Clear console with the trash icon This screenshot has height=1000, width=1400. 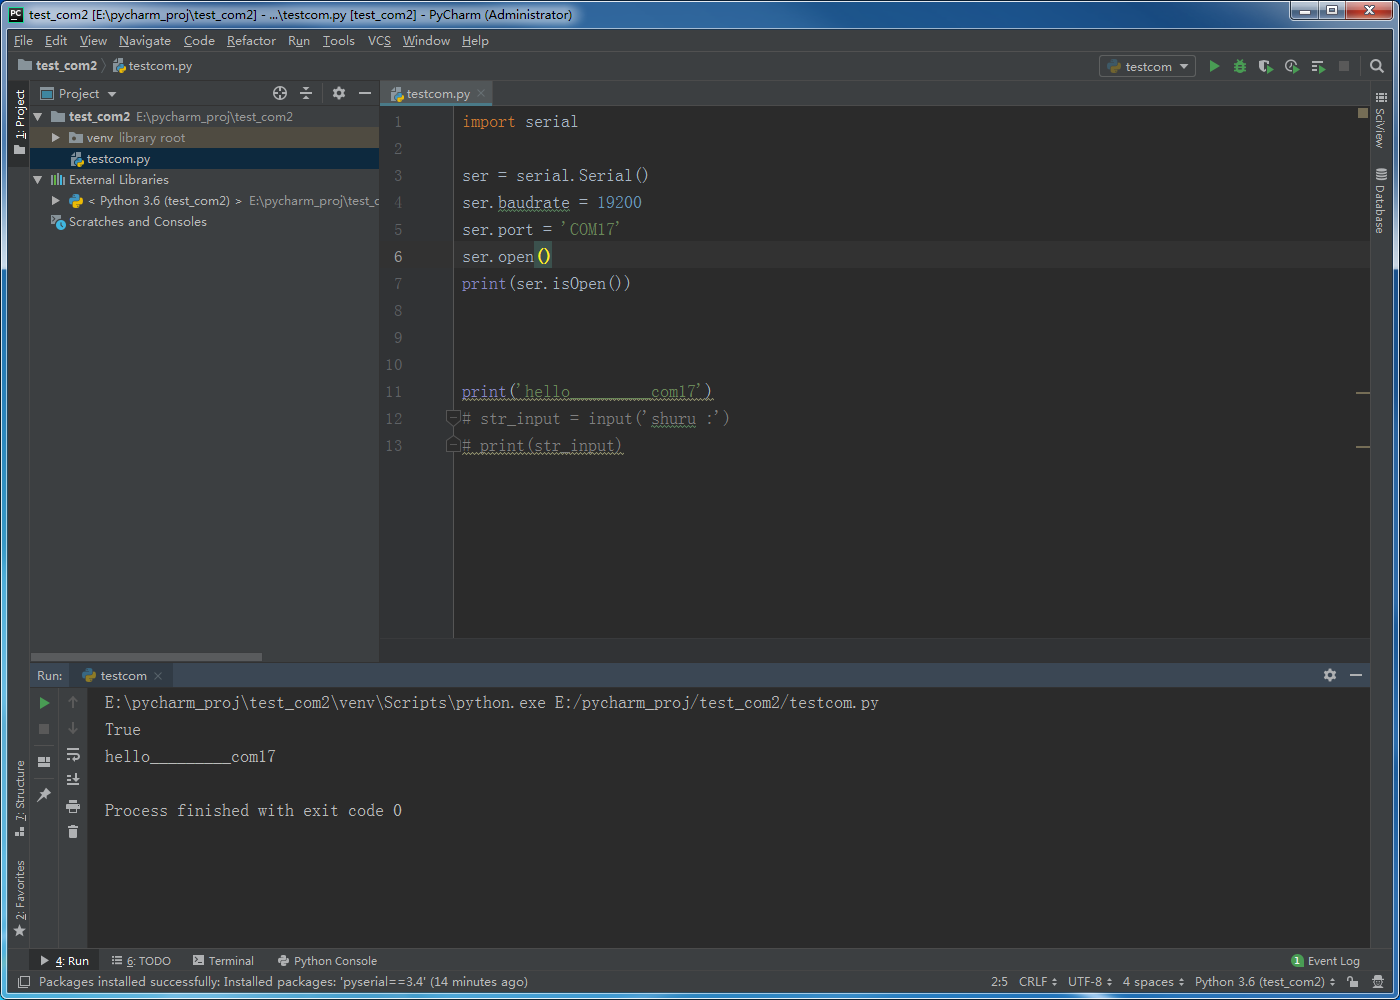73,832
